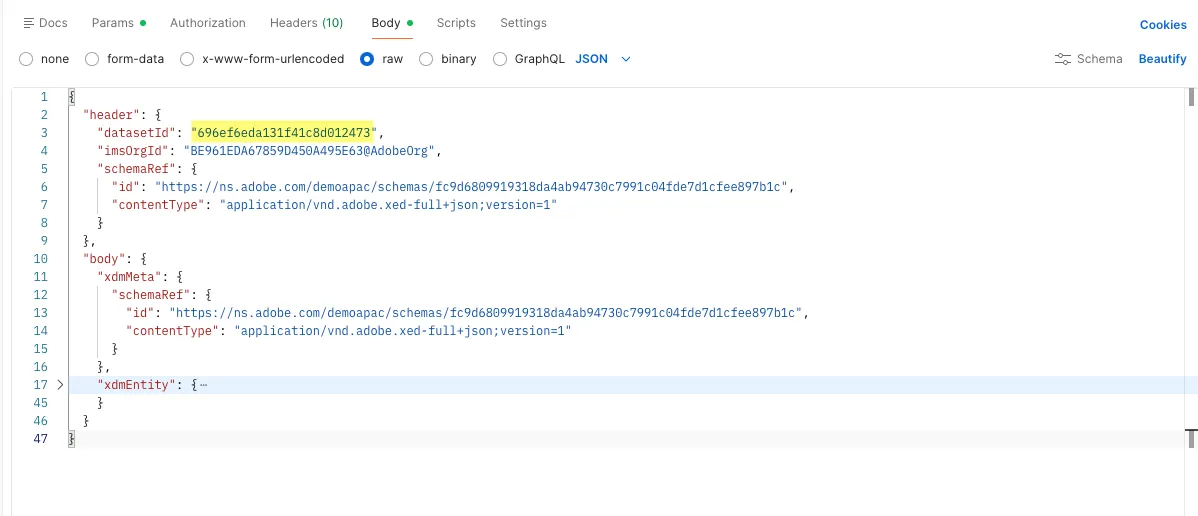Click line number 1 in the gutter
The height and width of the screenshot is (516, 1198).
click(44, 97)
